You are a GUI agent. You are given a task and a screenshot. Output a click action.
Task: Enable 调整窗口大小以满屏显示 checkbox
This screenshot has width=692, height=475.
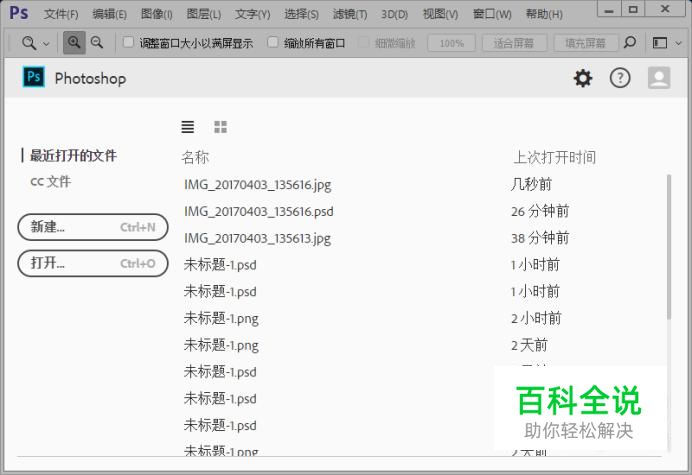pos(128,42)
